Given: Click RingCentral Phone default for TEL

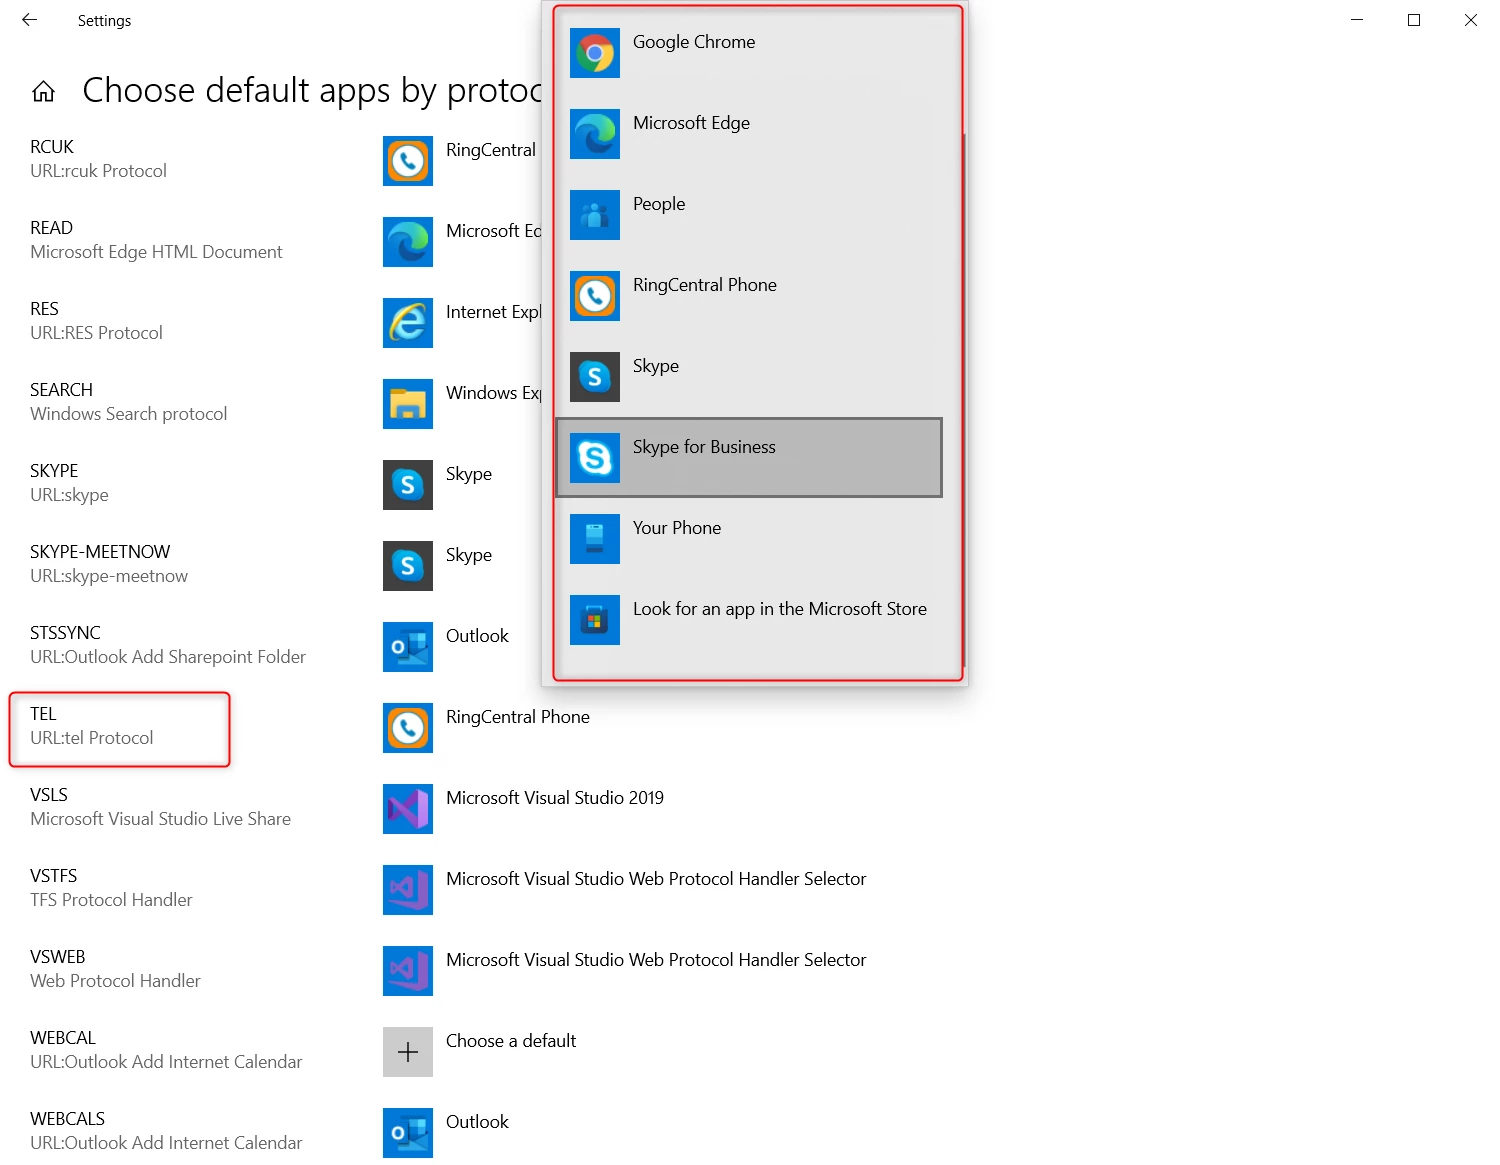Looking at the screenshot, I should [x=518, y=717].
